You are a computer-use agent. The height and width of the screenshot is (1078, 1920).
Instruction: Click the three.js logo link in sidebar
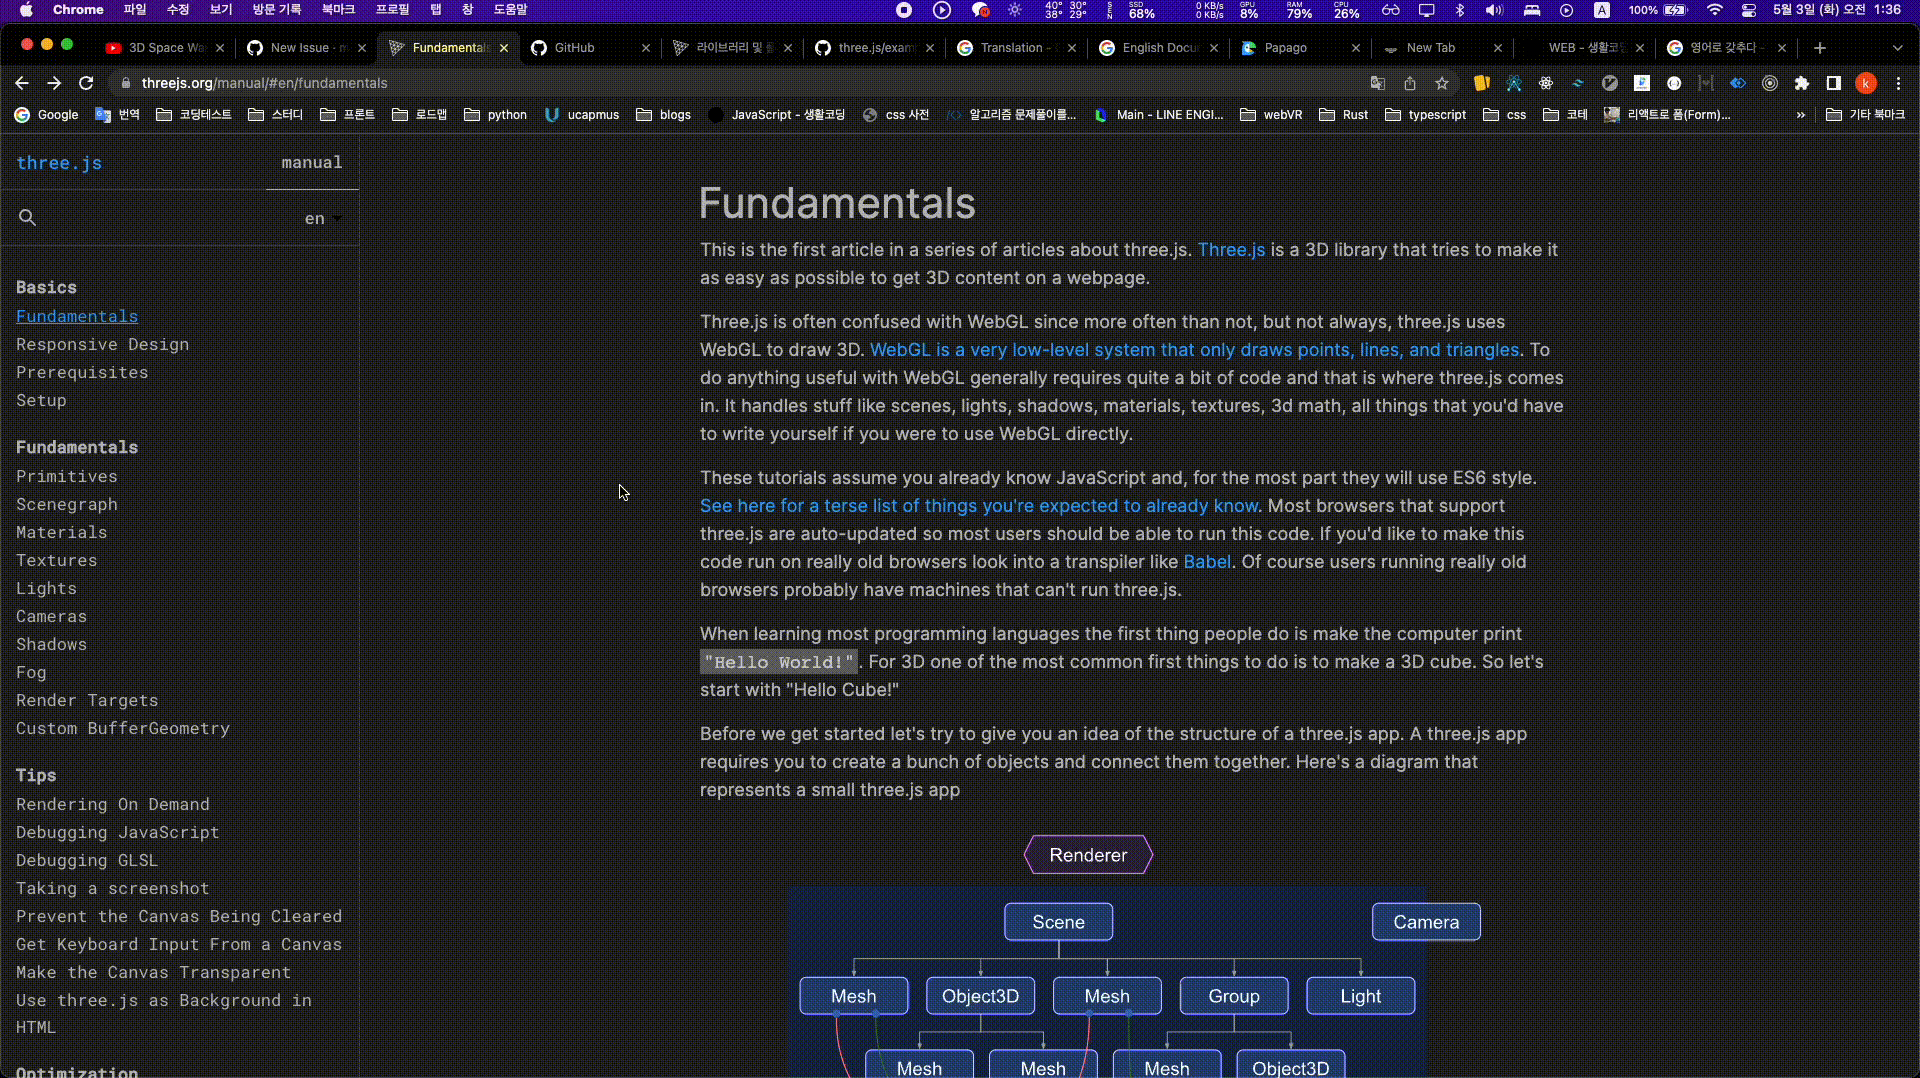point(59,163)
